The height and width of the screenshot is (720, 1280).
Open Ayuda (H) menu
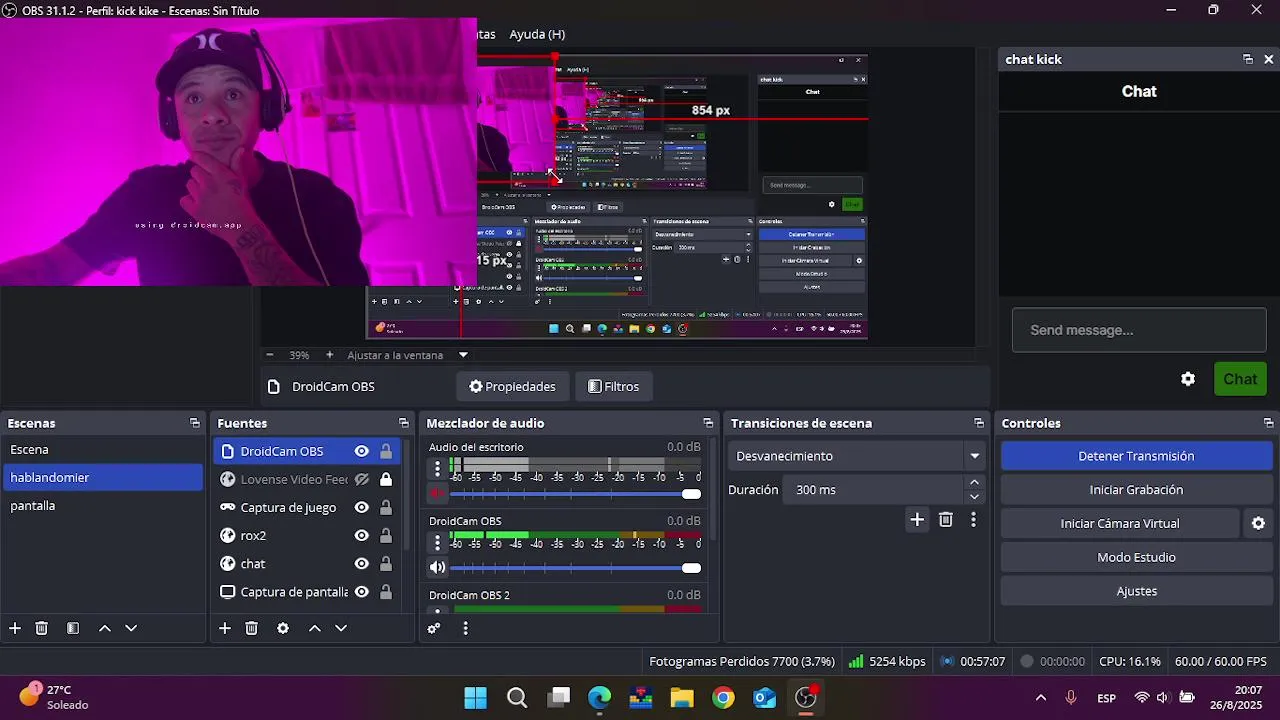(537, 34)
